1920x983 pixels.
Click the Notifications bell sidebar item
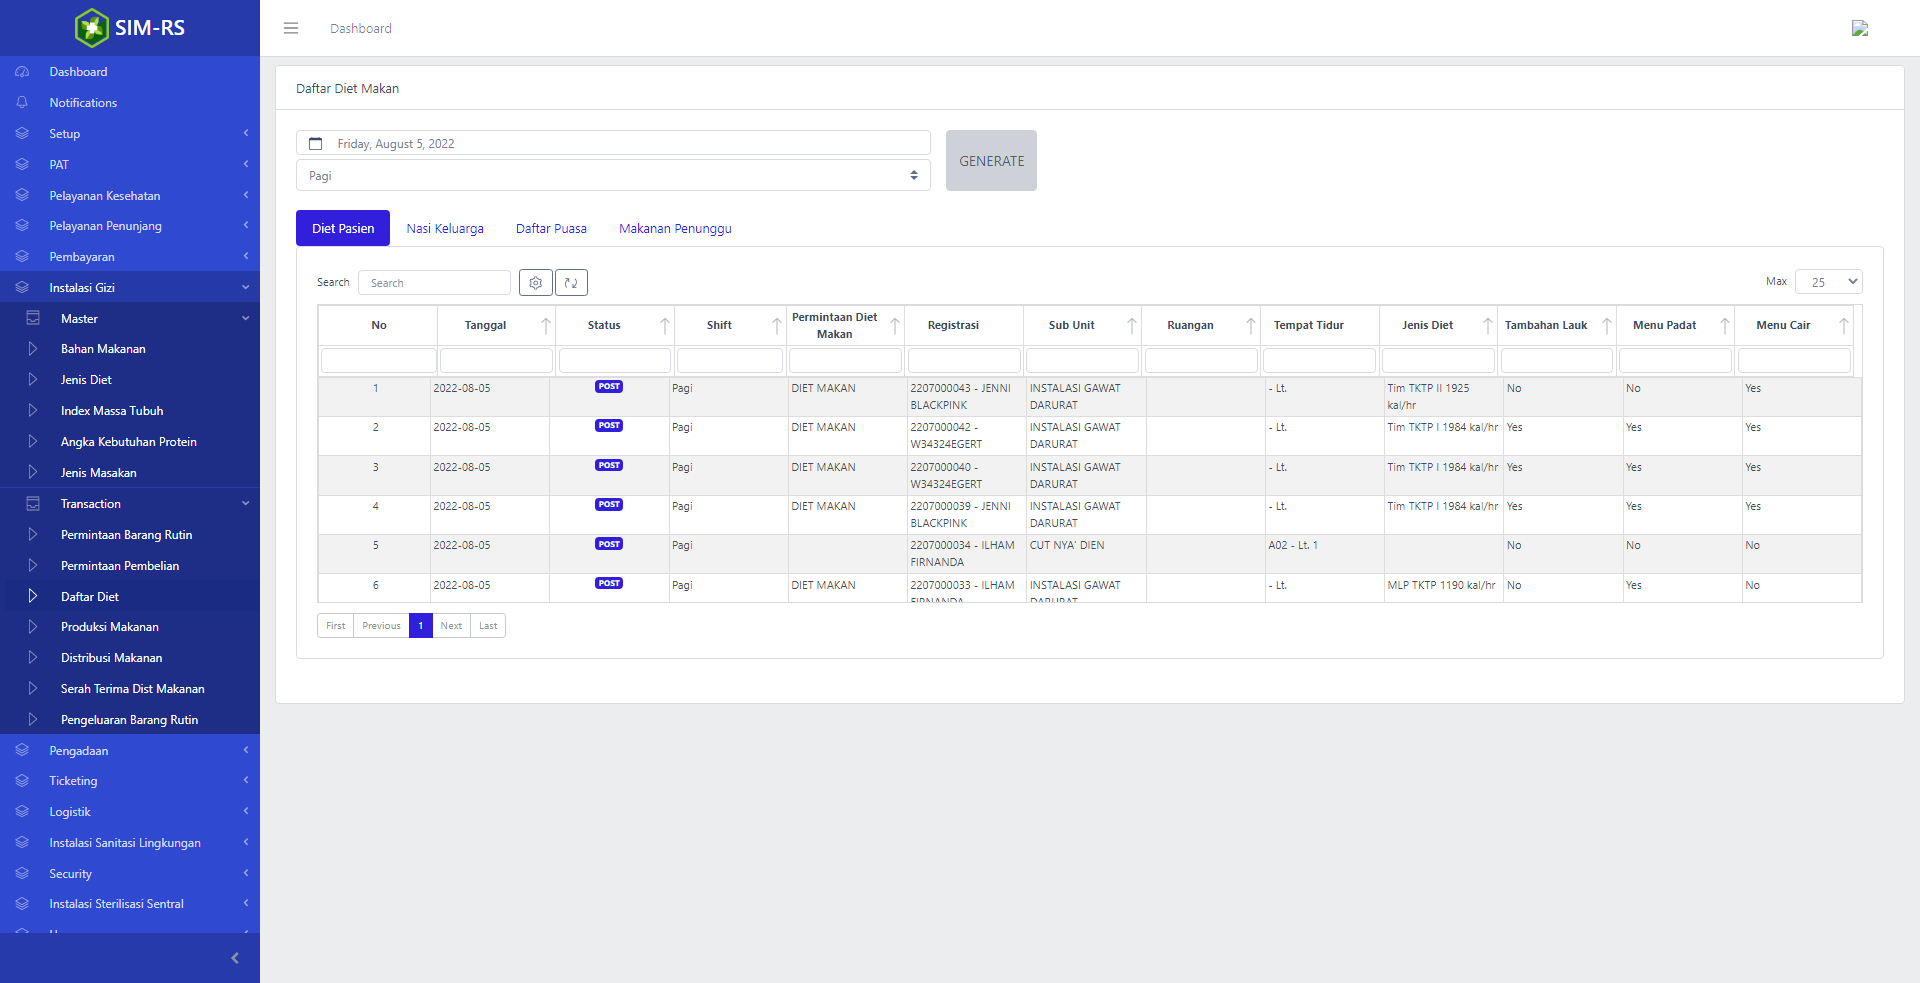click(x=83, y=103)
